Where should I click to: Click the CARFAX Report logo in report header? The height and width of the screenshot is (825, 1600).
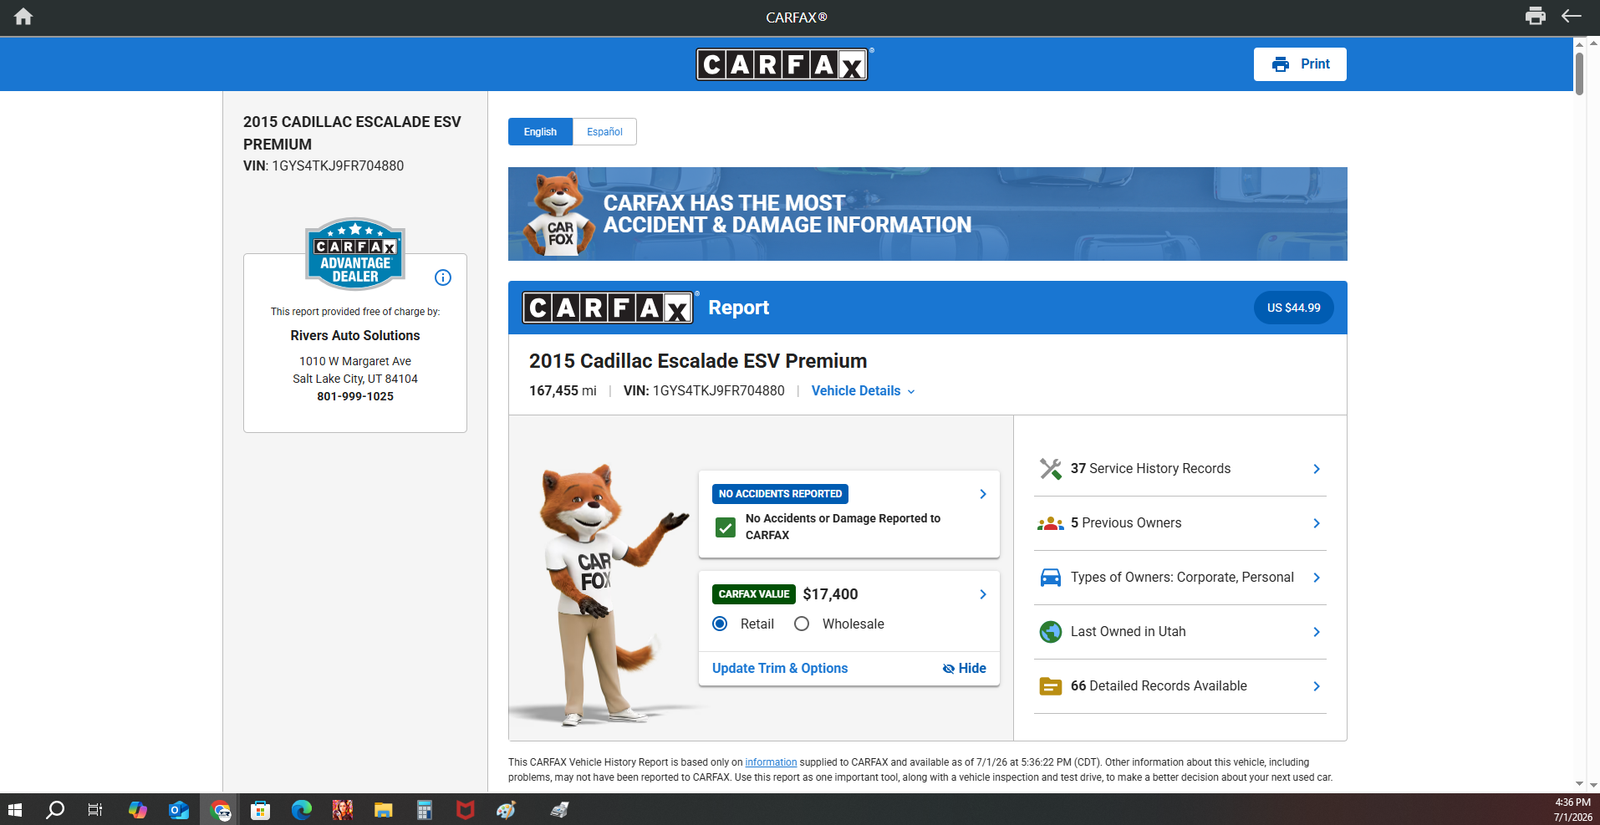click(608, 308)
